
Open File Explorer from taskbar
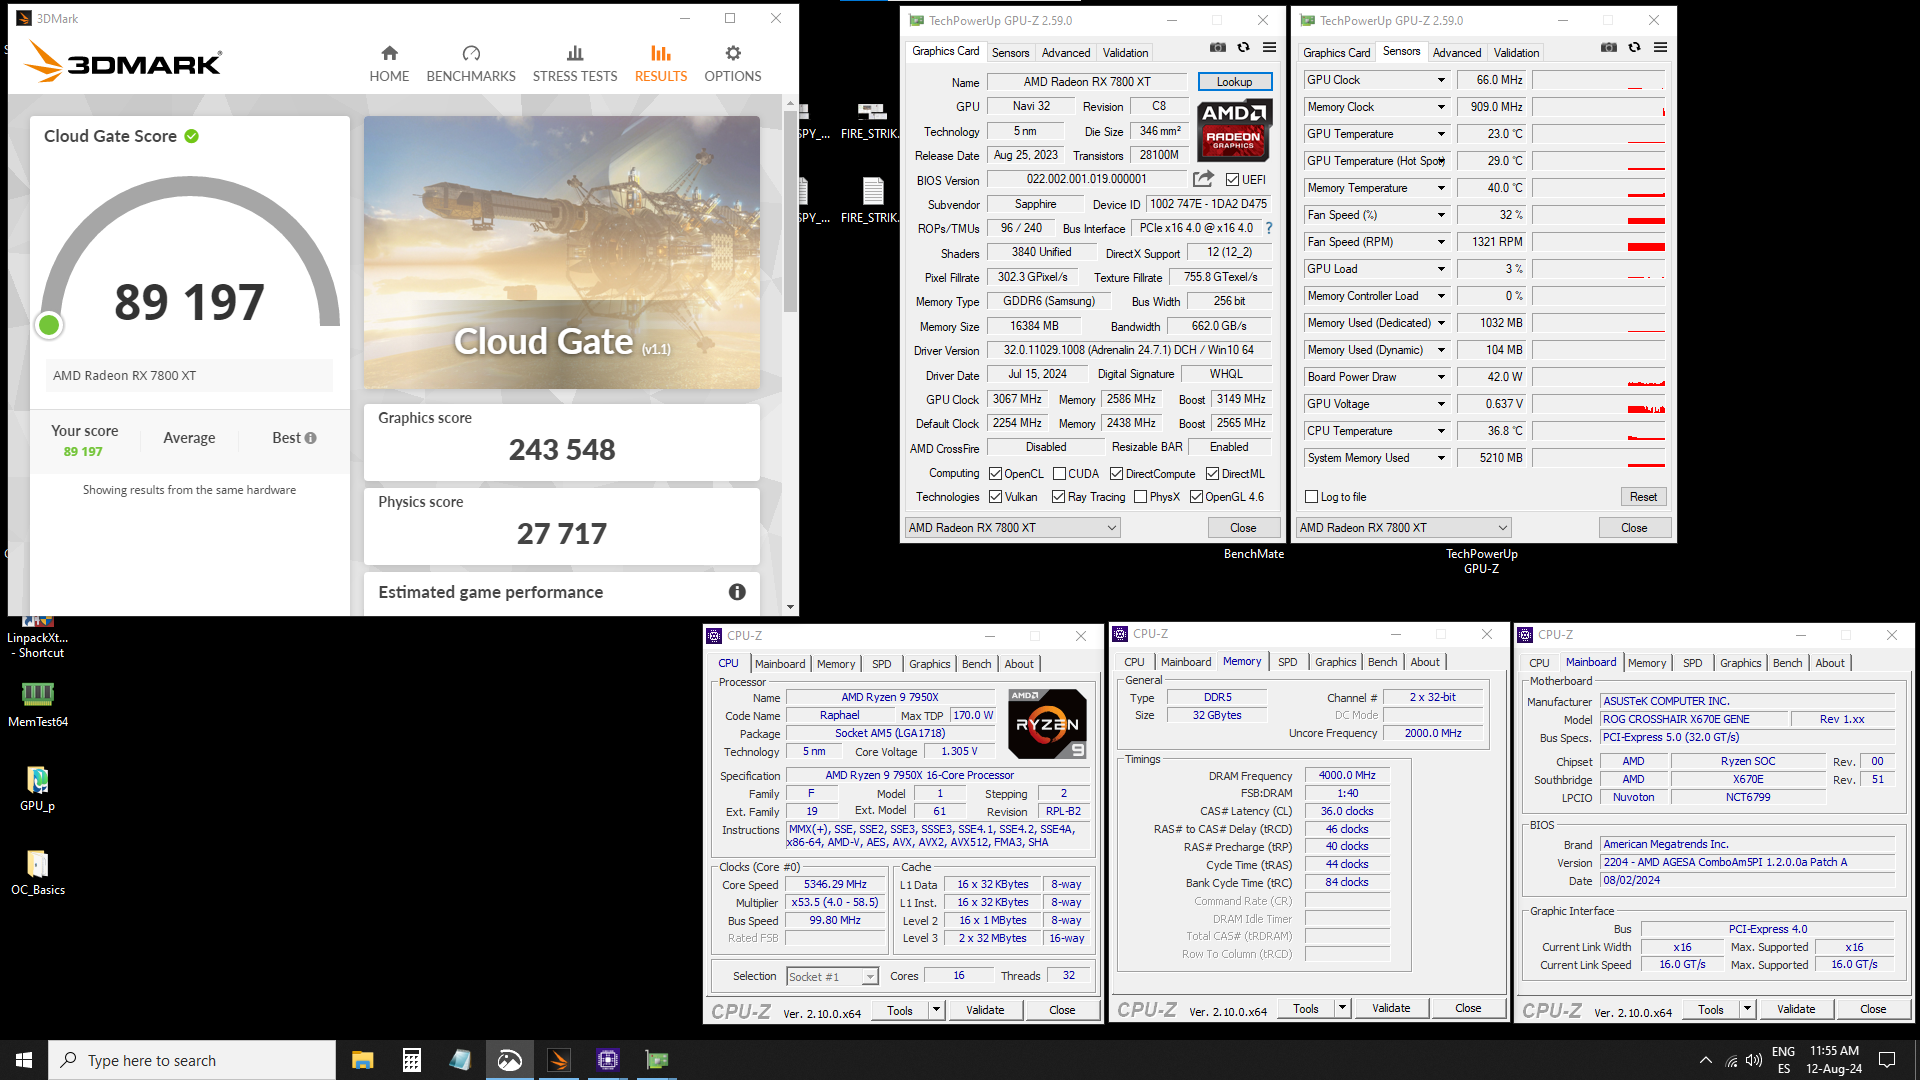coord(362,1060)
